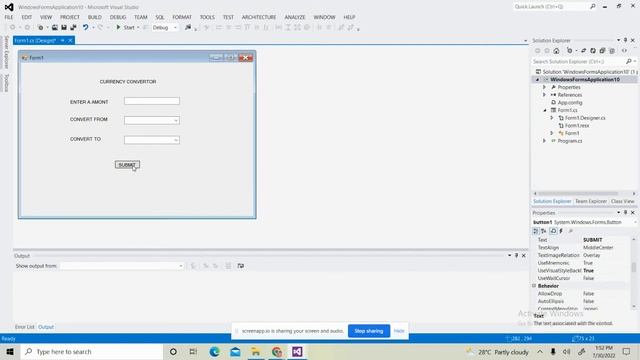This screenshot has height=360, width=640.
Task: Click the Visual Studio taskbar icon
Action: click(x=297, y=351)
